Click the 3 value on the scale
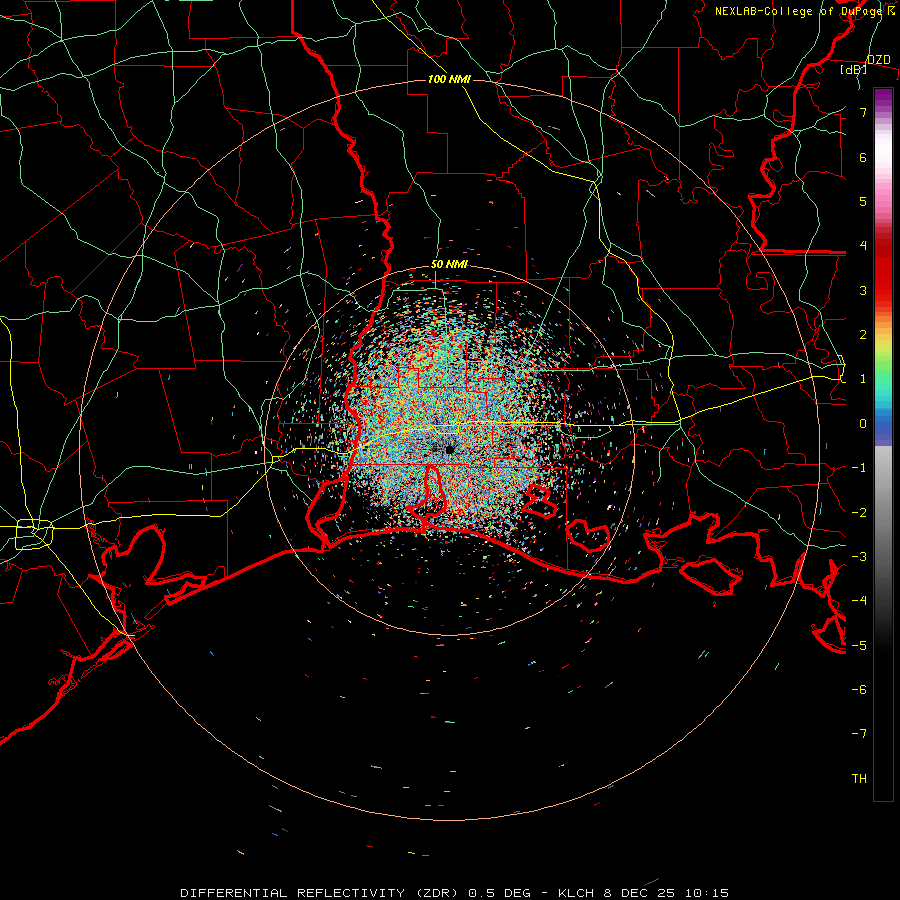 point(863,290)
